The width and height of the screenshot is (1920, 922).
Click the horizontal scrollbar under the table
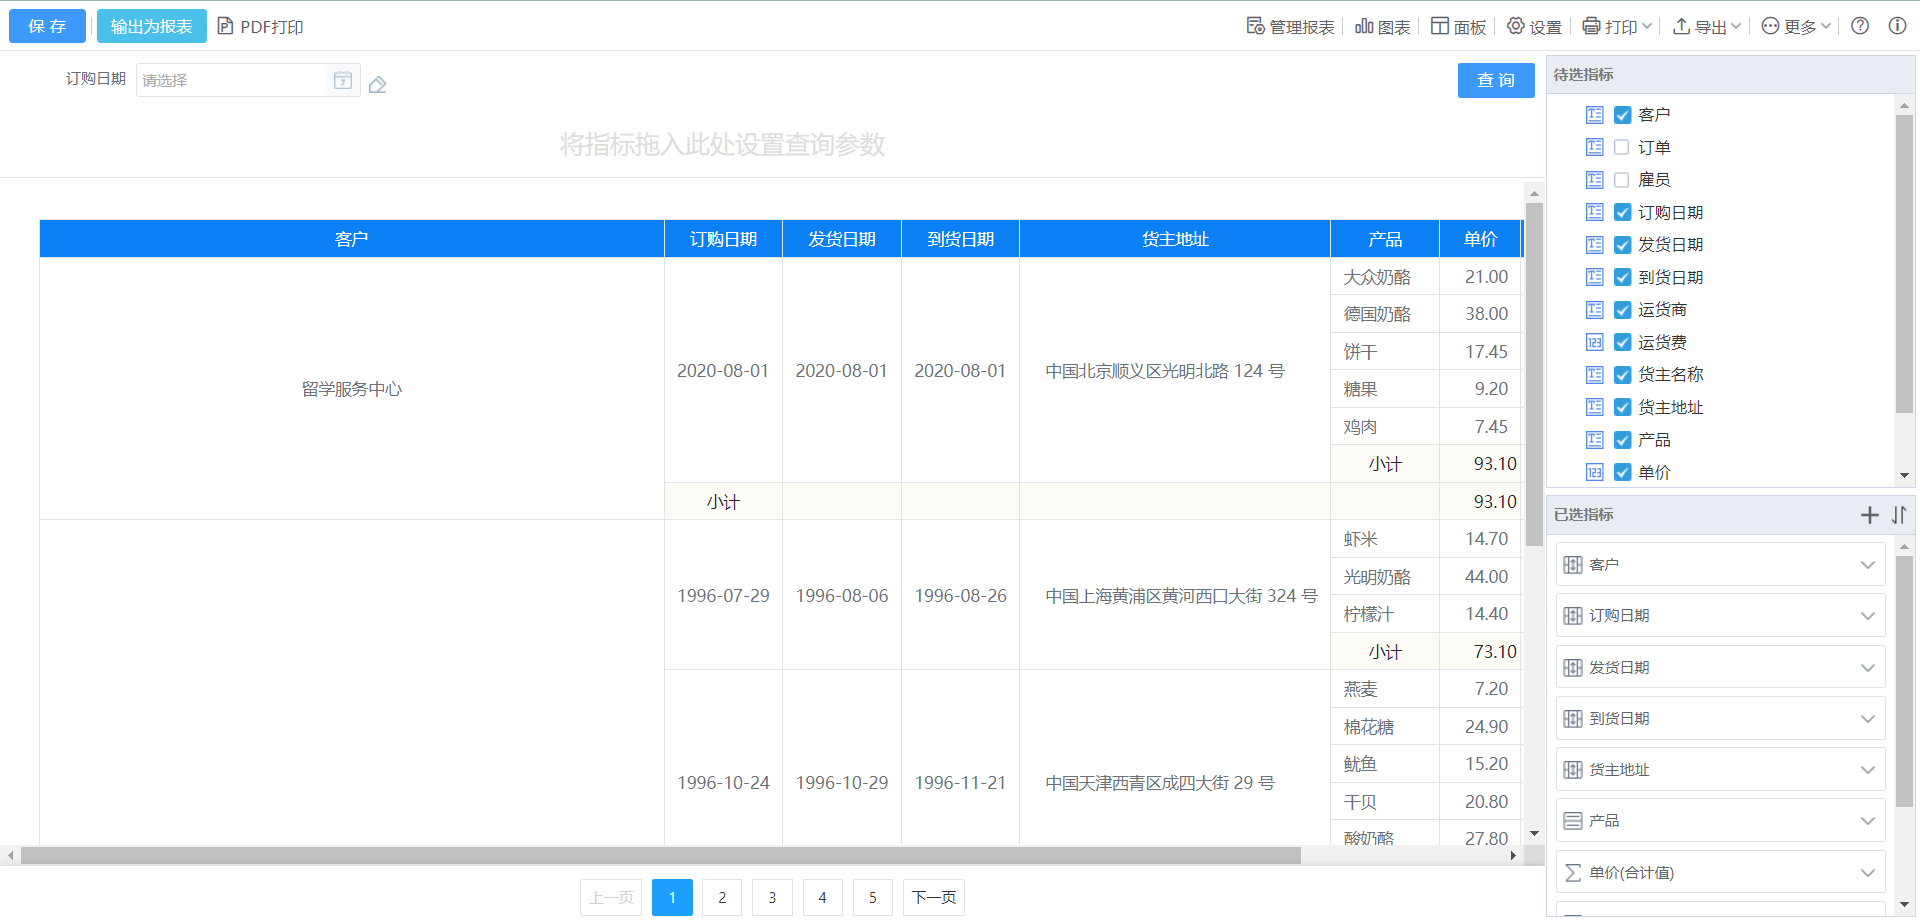tap(660, 856)
